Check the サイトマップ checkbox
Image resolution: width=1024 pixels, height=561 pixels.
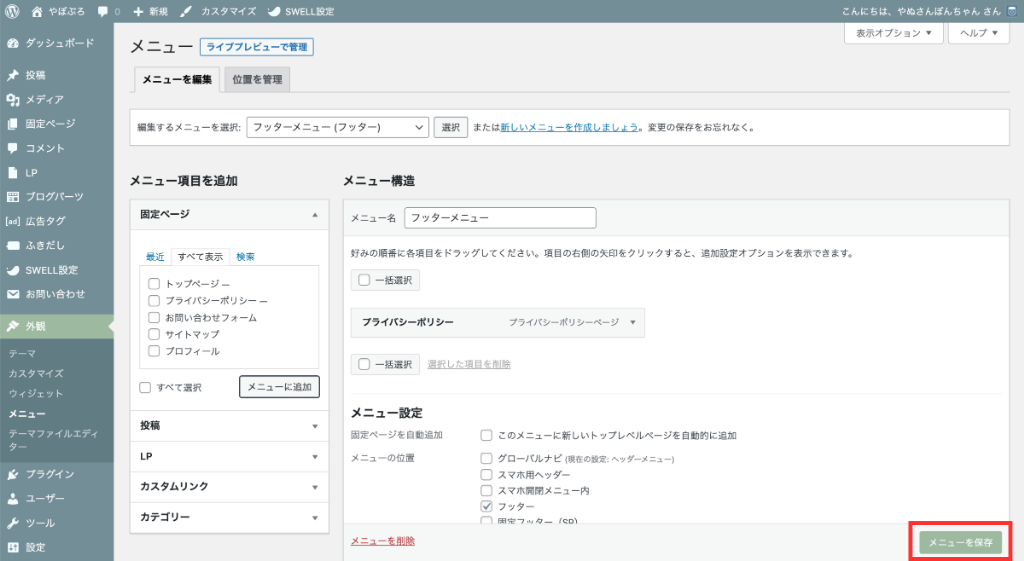154,334
